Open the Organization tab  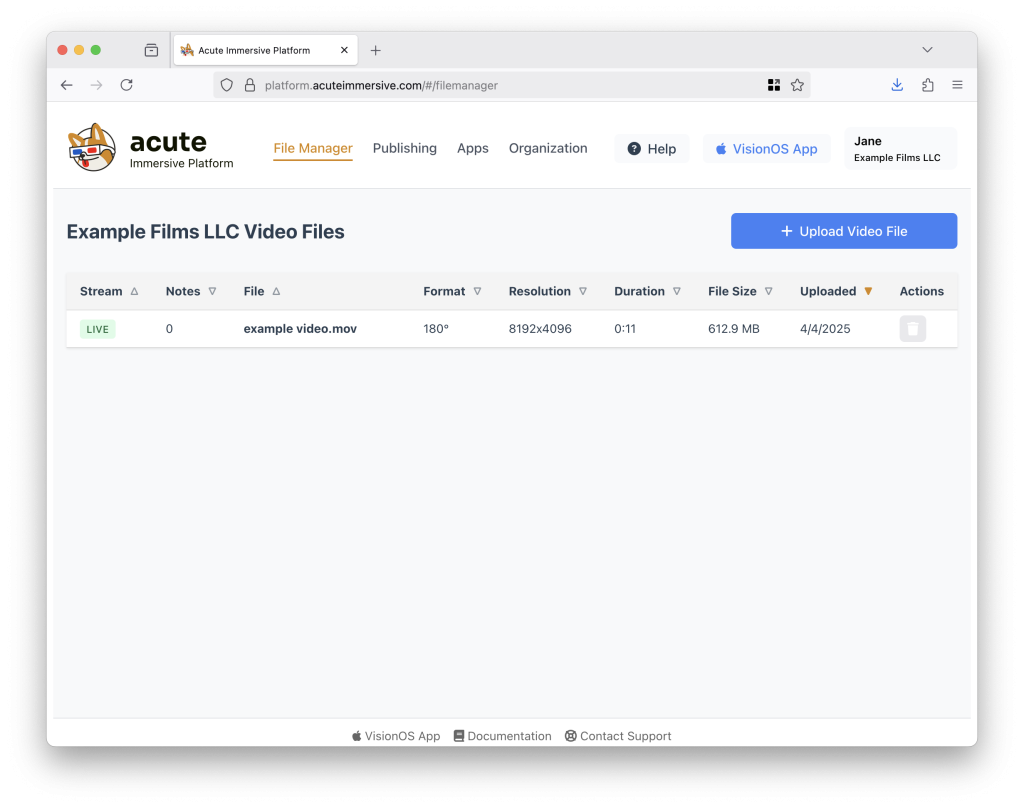[548, 148]
